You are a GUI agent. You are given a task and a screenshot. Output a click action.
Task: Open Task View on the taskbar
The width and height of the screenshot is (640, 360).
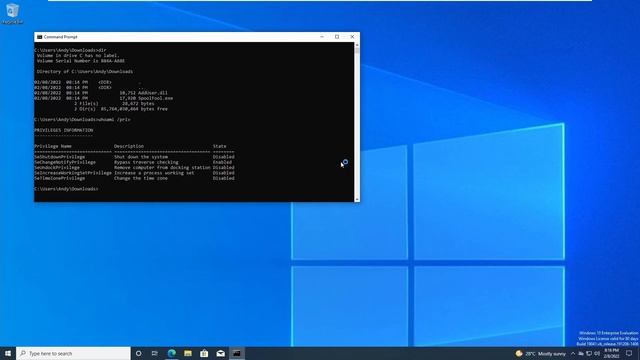click(155, 353)
